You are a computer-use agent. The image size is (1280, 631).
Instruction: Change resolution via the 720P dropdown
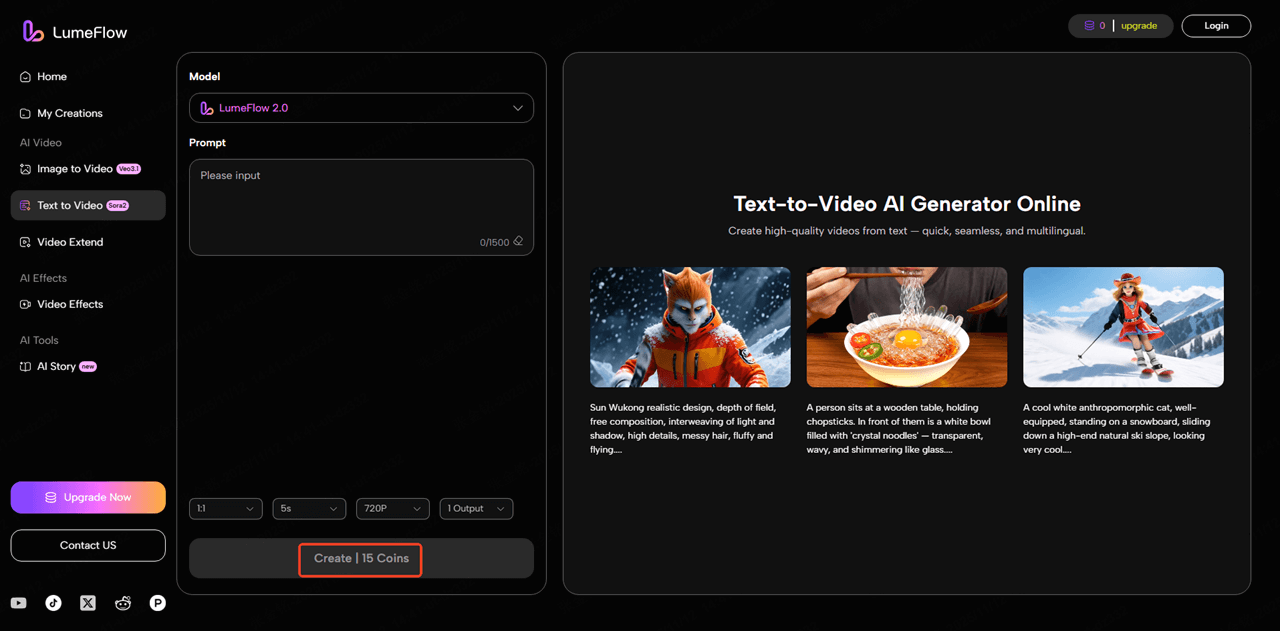click(x=392, y=508)
